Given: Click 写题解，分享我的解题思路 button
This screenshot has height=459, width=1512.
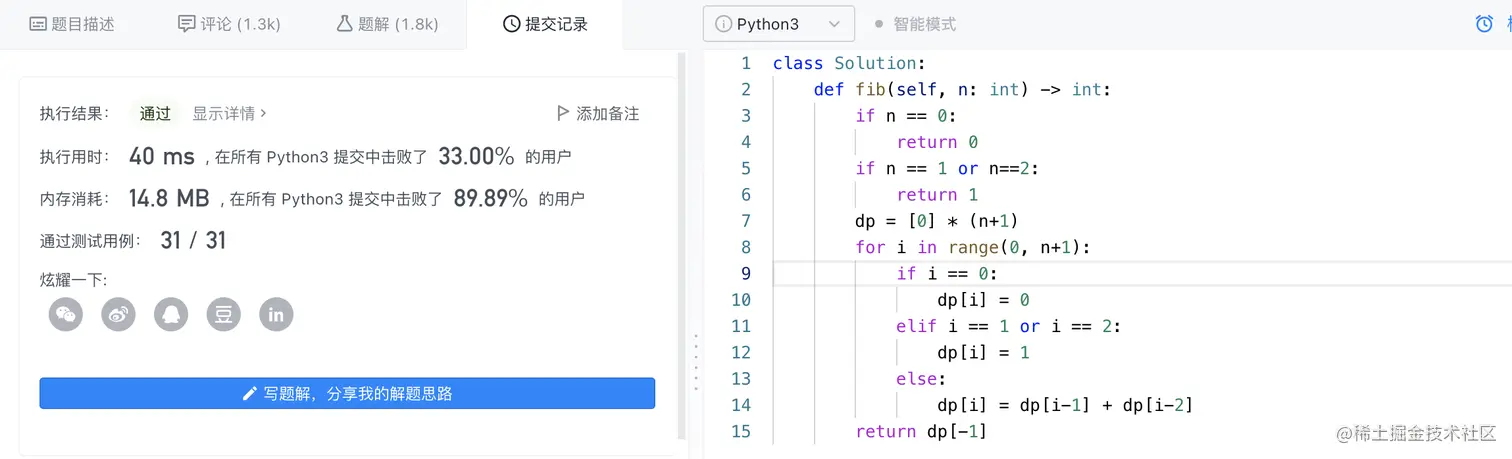Looking at the screenshot, I should (x=347, y=393).
